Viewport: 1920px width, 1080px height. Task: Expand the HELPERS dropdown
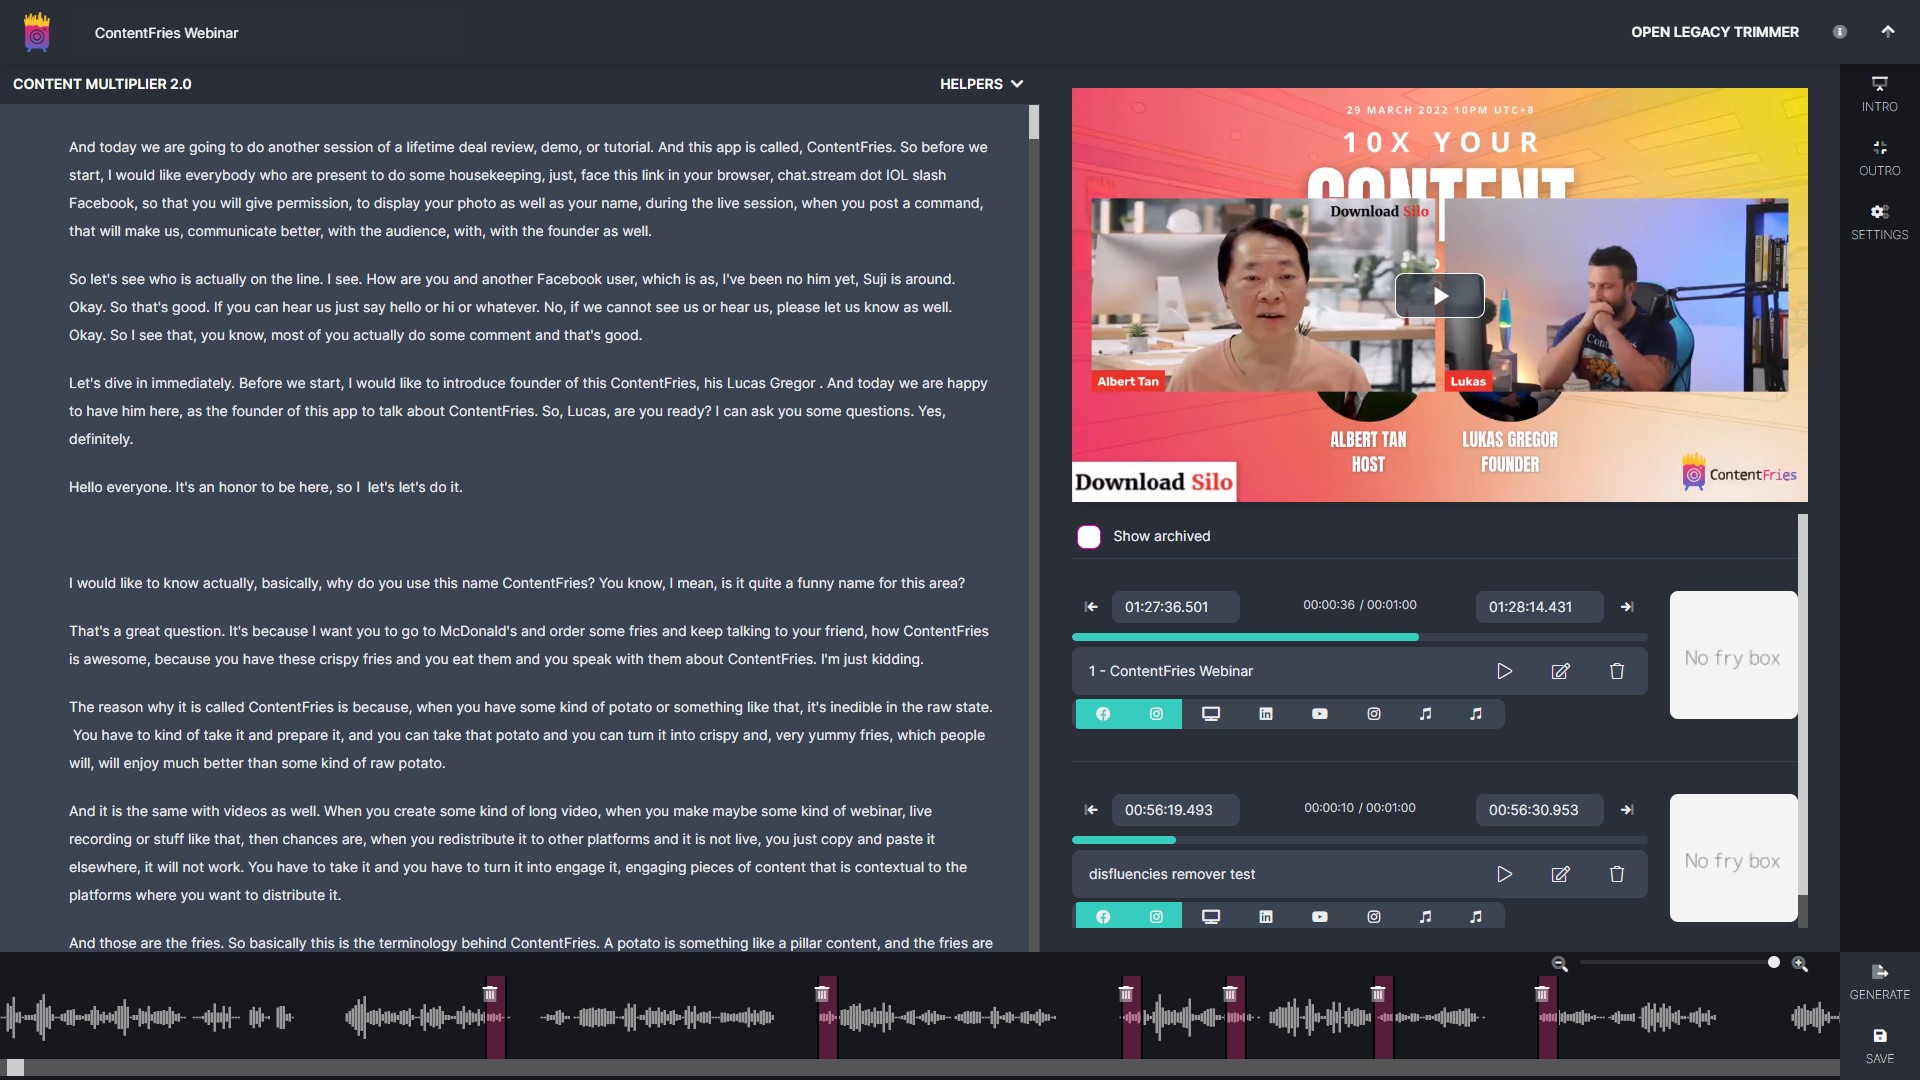(x=981, y=84)
